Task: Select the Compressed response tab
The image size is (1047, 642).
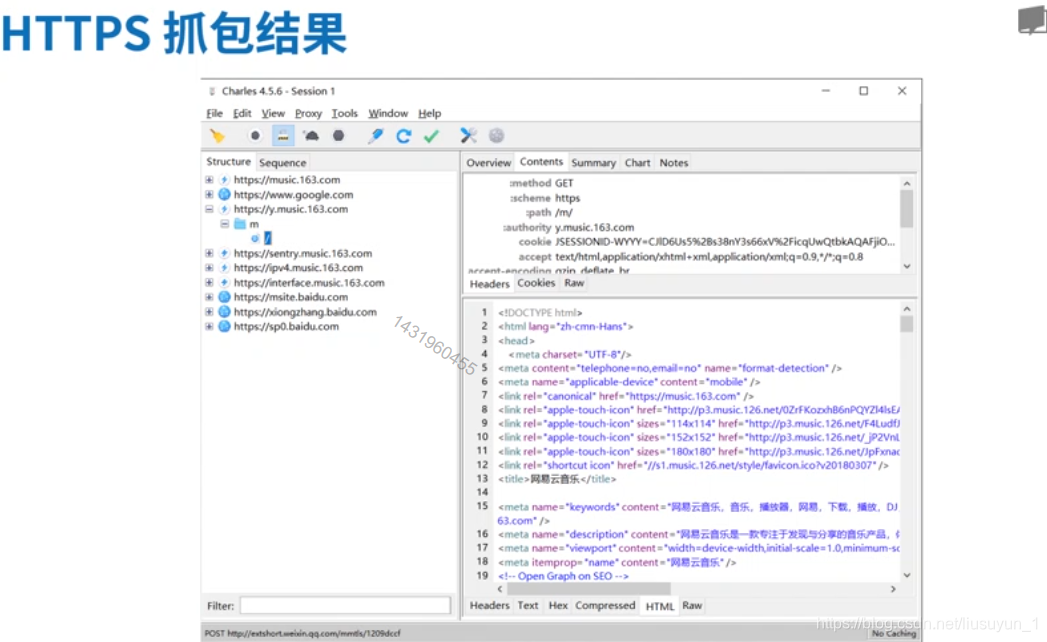Action: 605,605
